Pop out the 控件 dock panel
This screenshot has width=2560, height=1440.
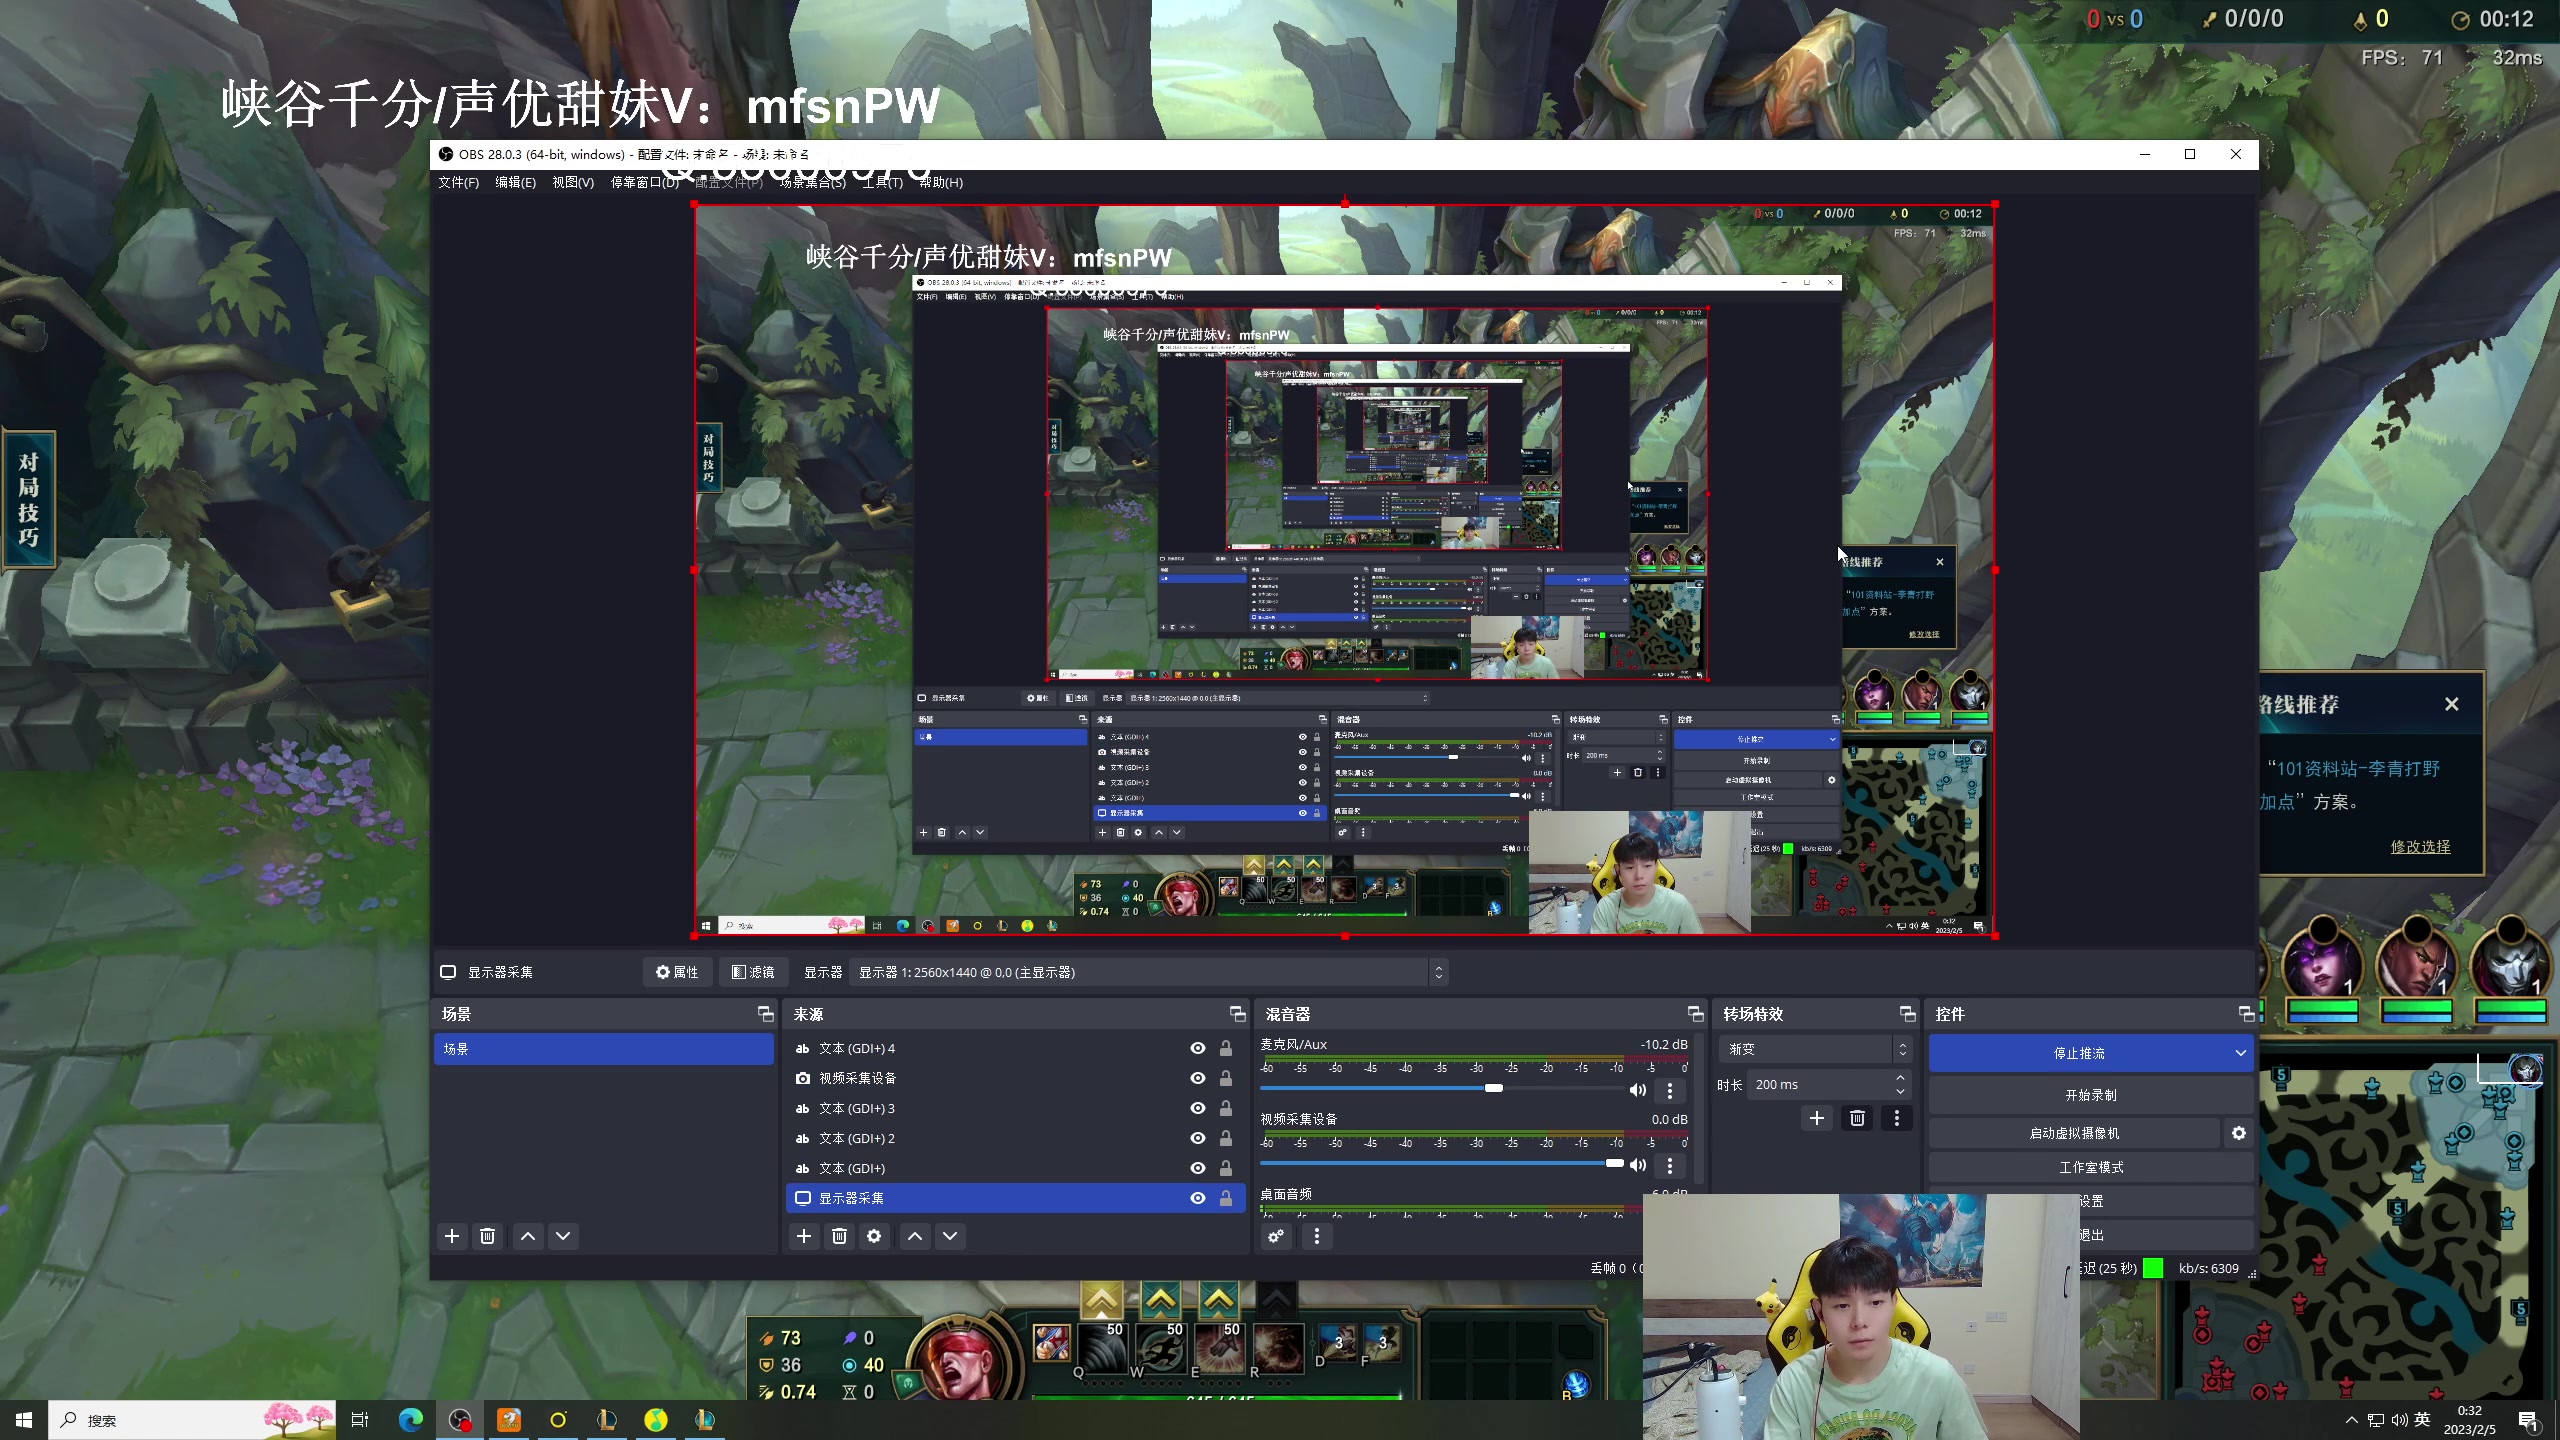tap(2246, 1014)
